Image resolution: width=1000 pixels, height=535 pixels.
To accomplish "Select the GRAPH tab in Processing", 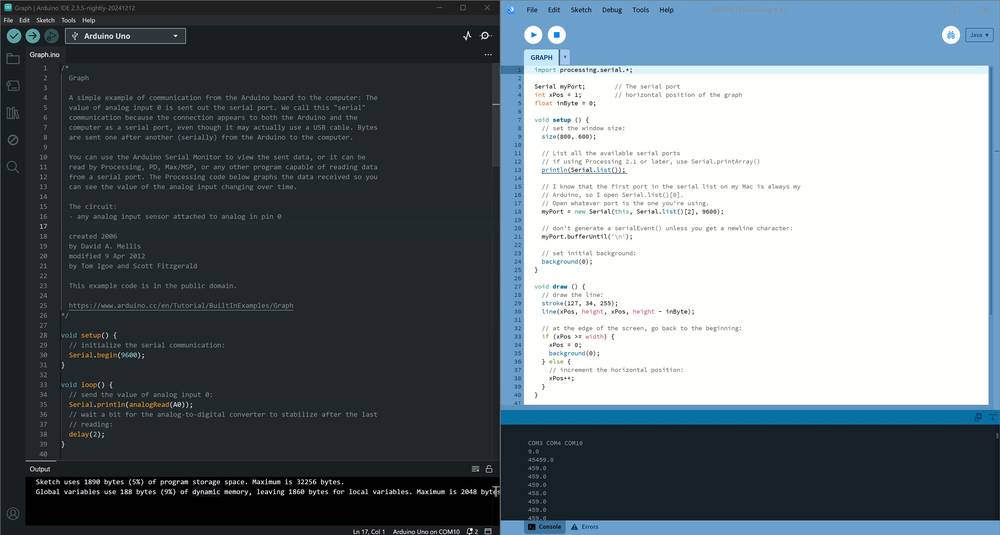I will pos(541,57).
